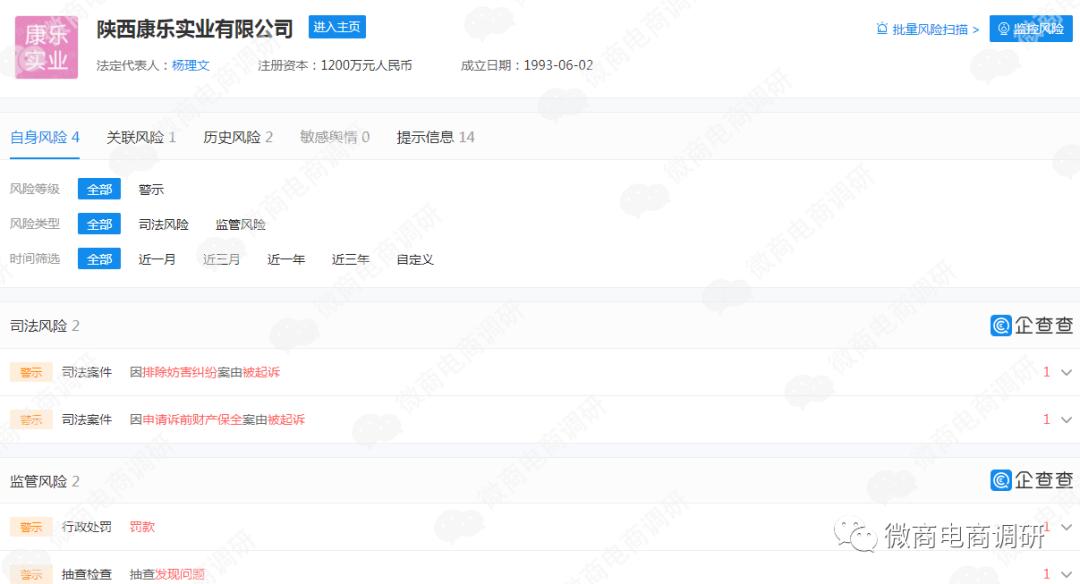The image size is (1080, 584).
Task: Open the 抽查发现问题 inspection detail
Action: click(167, 574)
